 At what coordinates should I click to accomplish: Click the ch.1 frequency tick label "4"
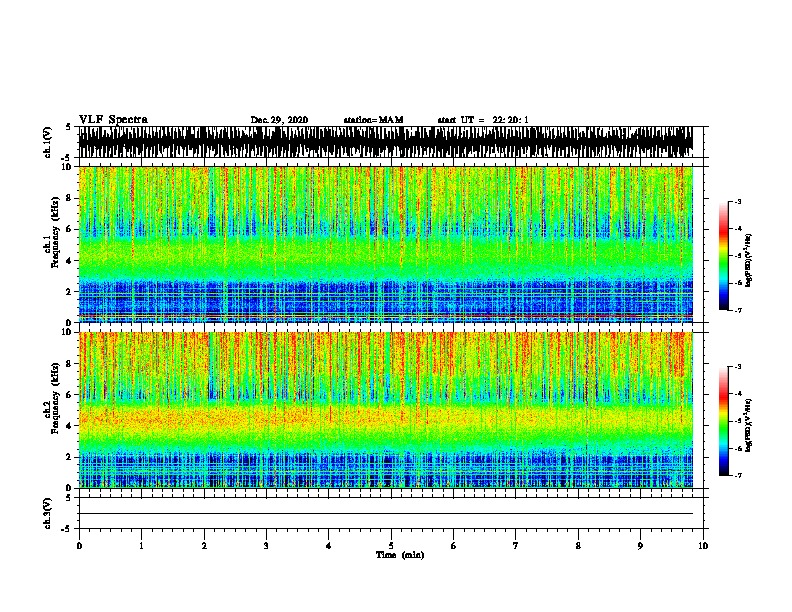point(69,261)
